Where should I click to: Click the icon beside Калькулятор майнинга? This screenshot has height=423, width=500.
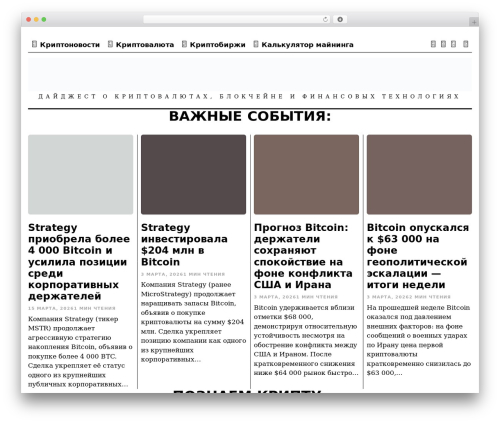tap(256, 44)
